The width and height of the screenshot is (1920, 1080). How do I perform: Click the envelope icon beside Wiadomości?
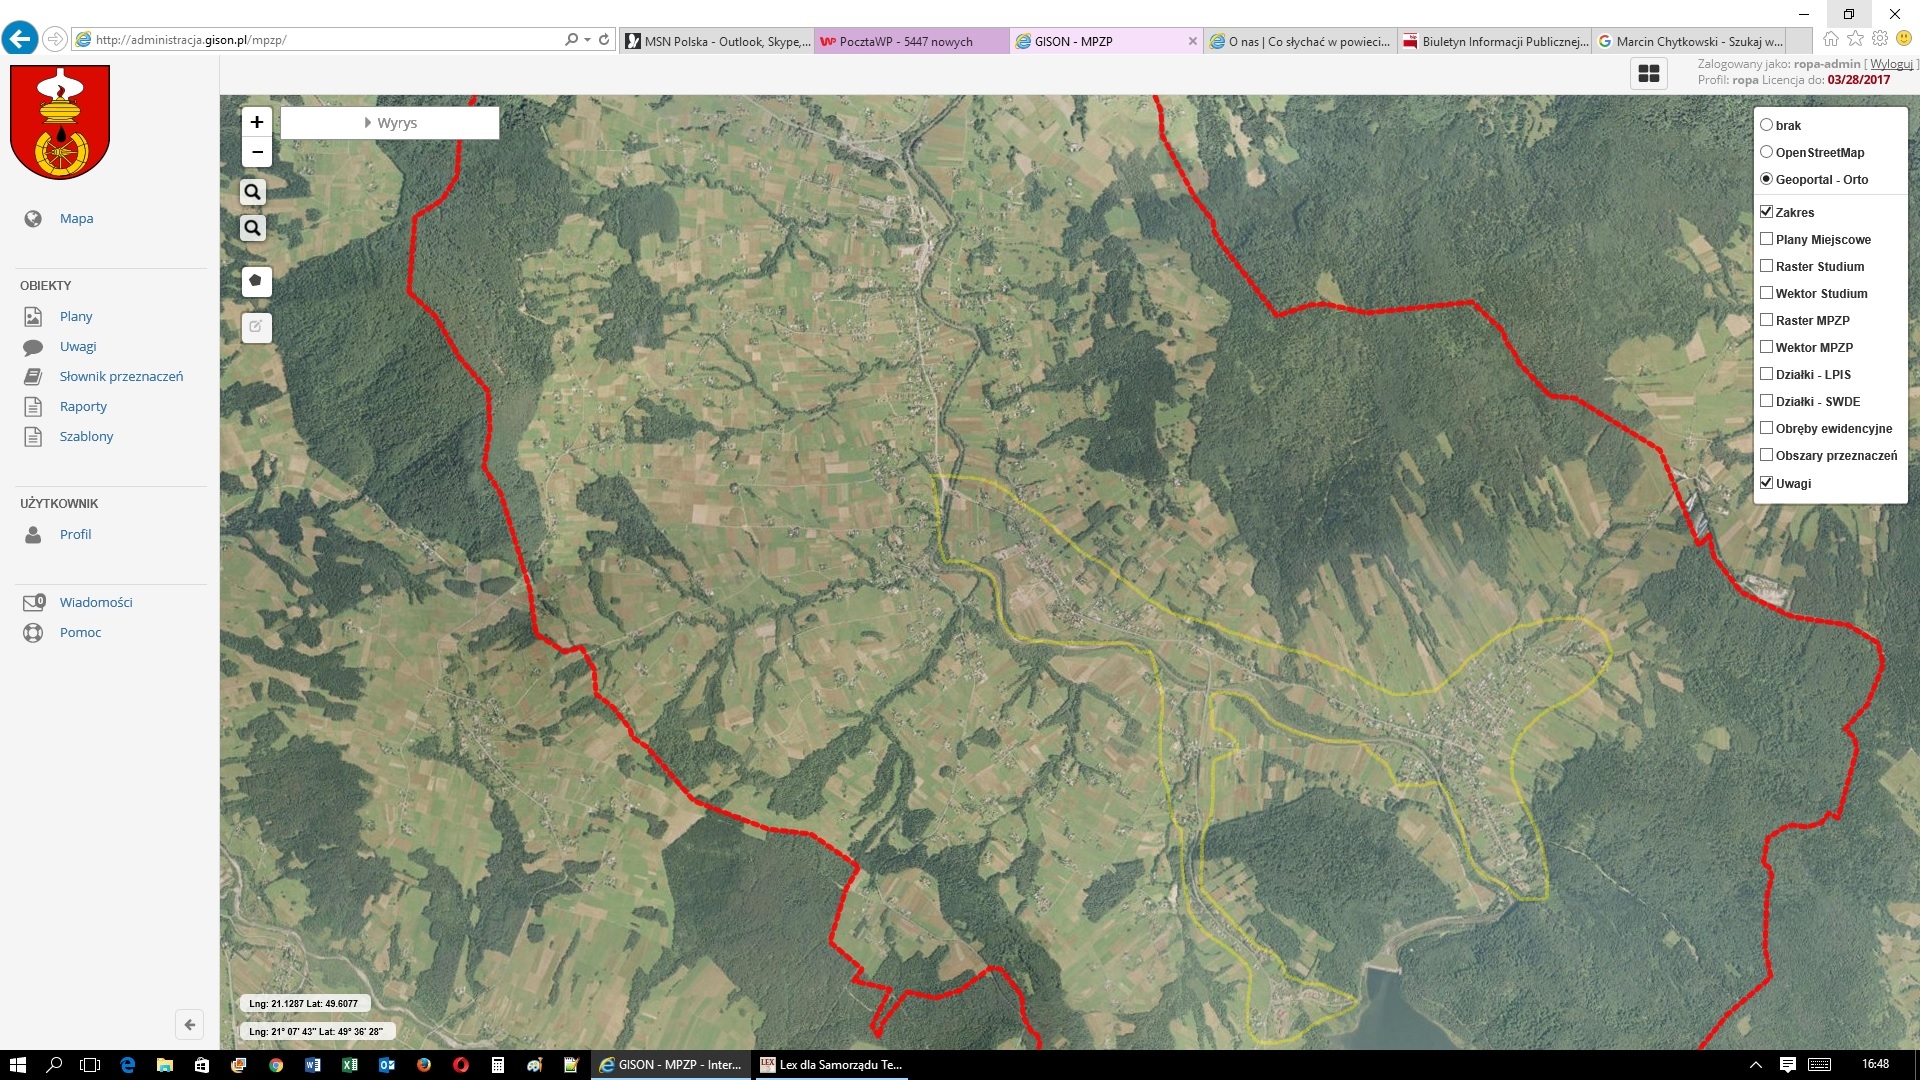34,602
